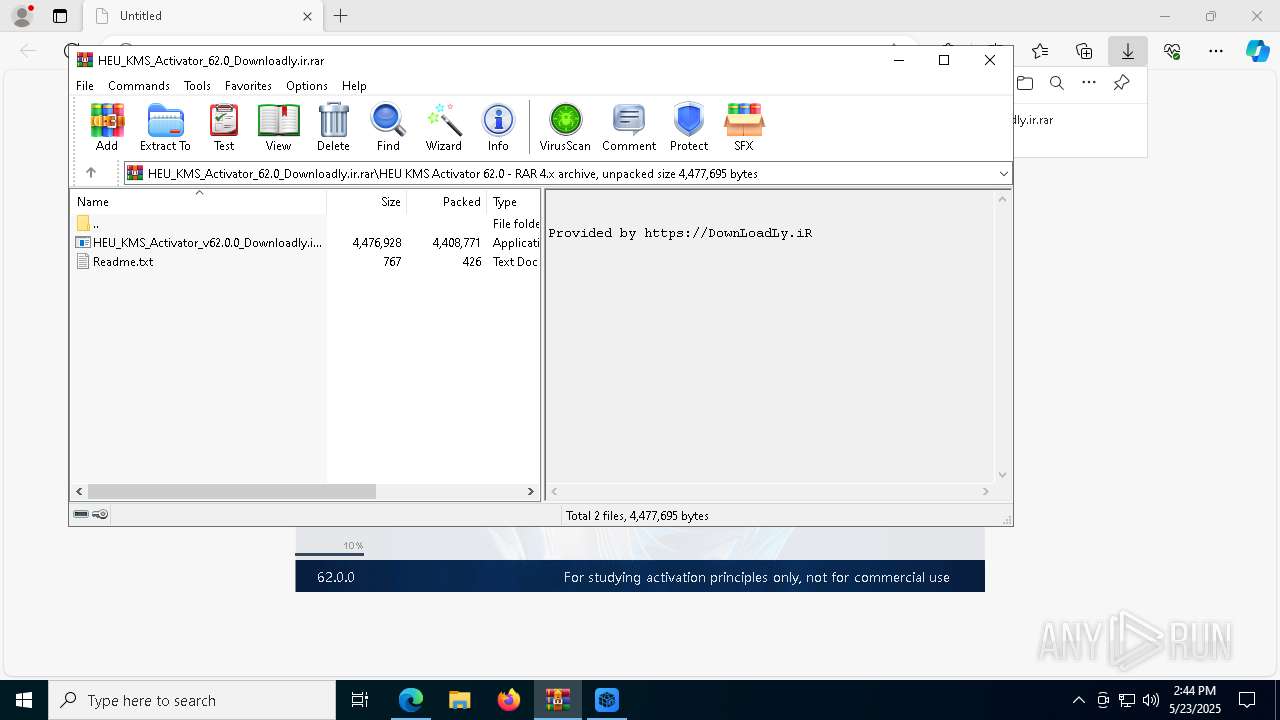Sort files by Size column
This screenshot has width=1280, height=720.
coord(367,202)
